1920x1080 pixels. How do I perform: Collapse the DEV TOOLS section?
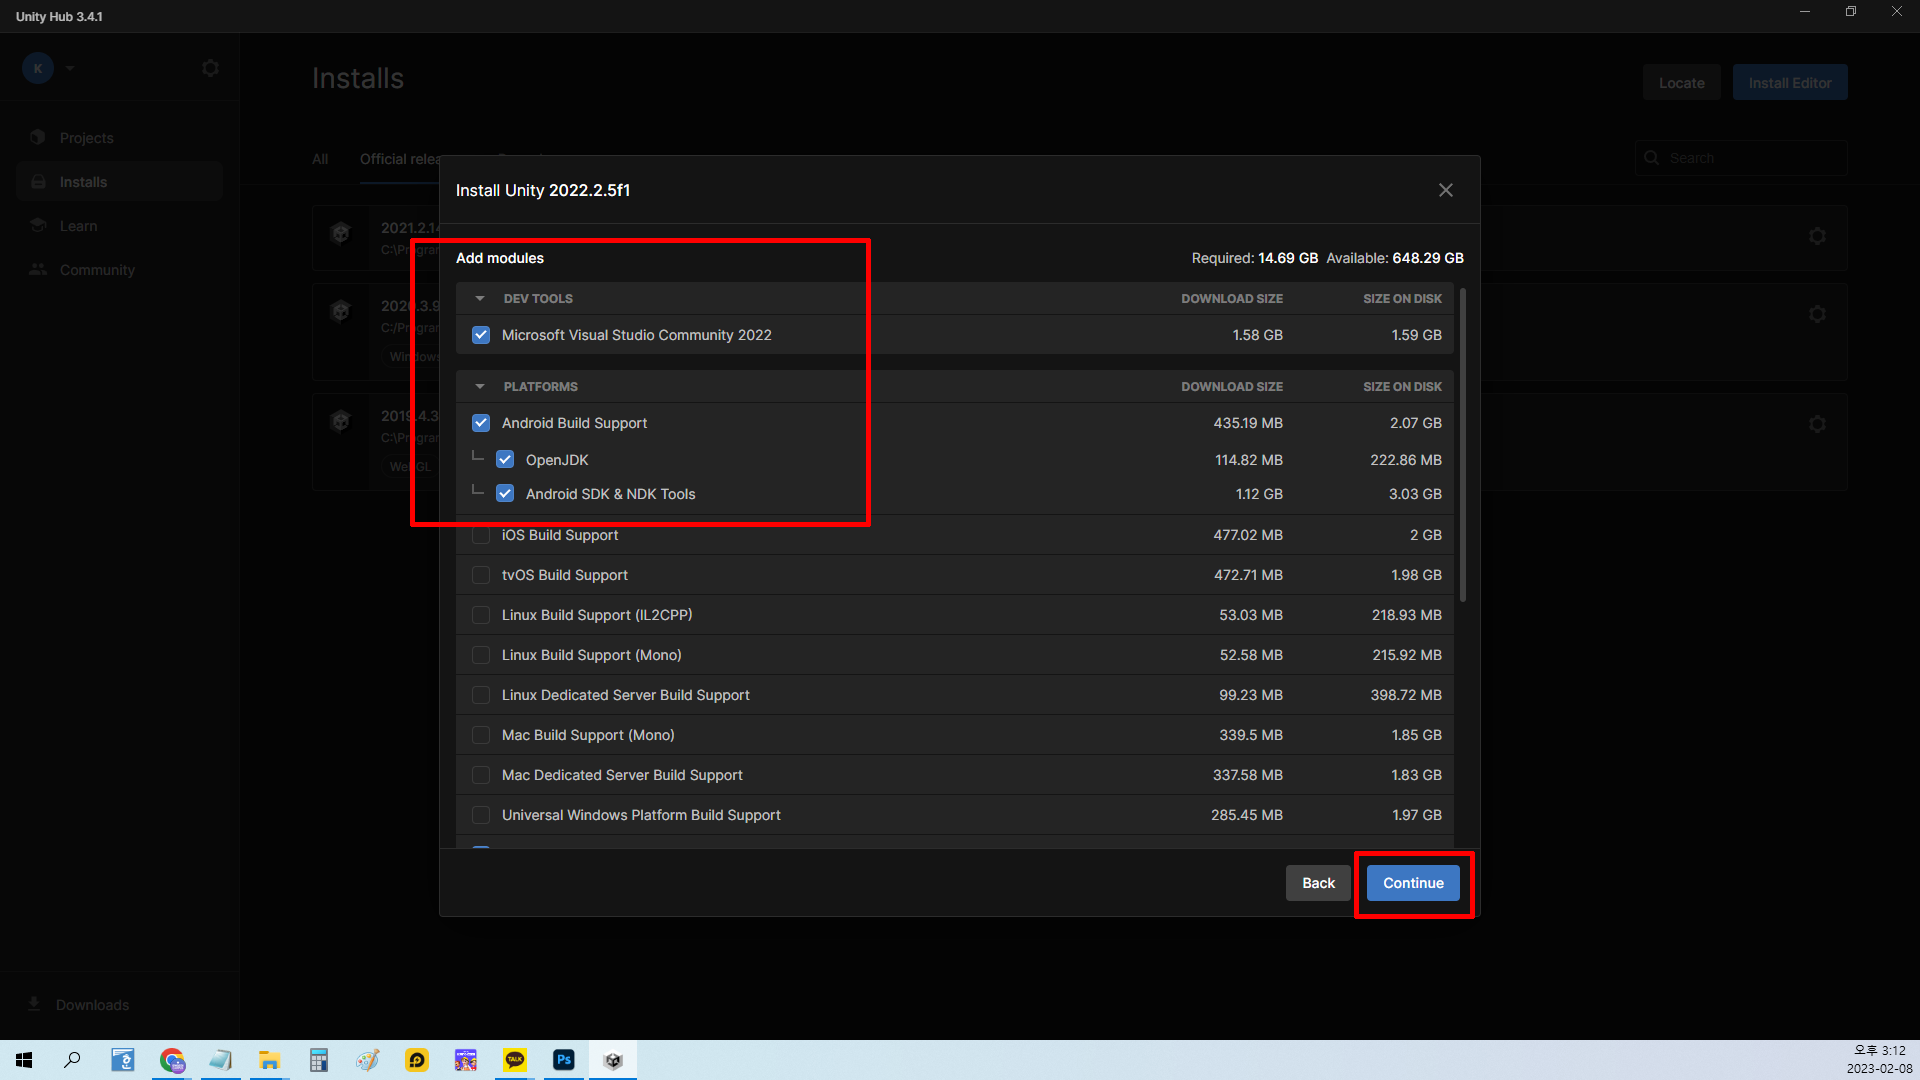coord(480,299)
